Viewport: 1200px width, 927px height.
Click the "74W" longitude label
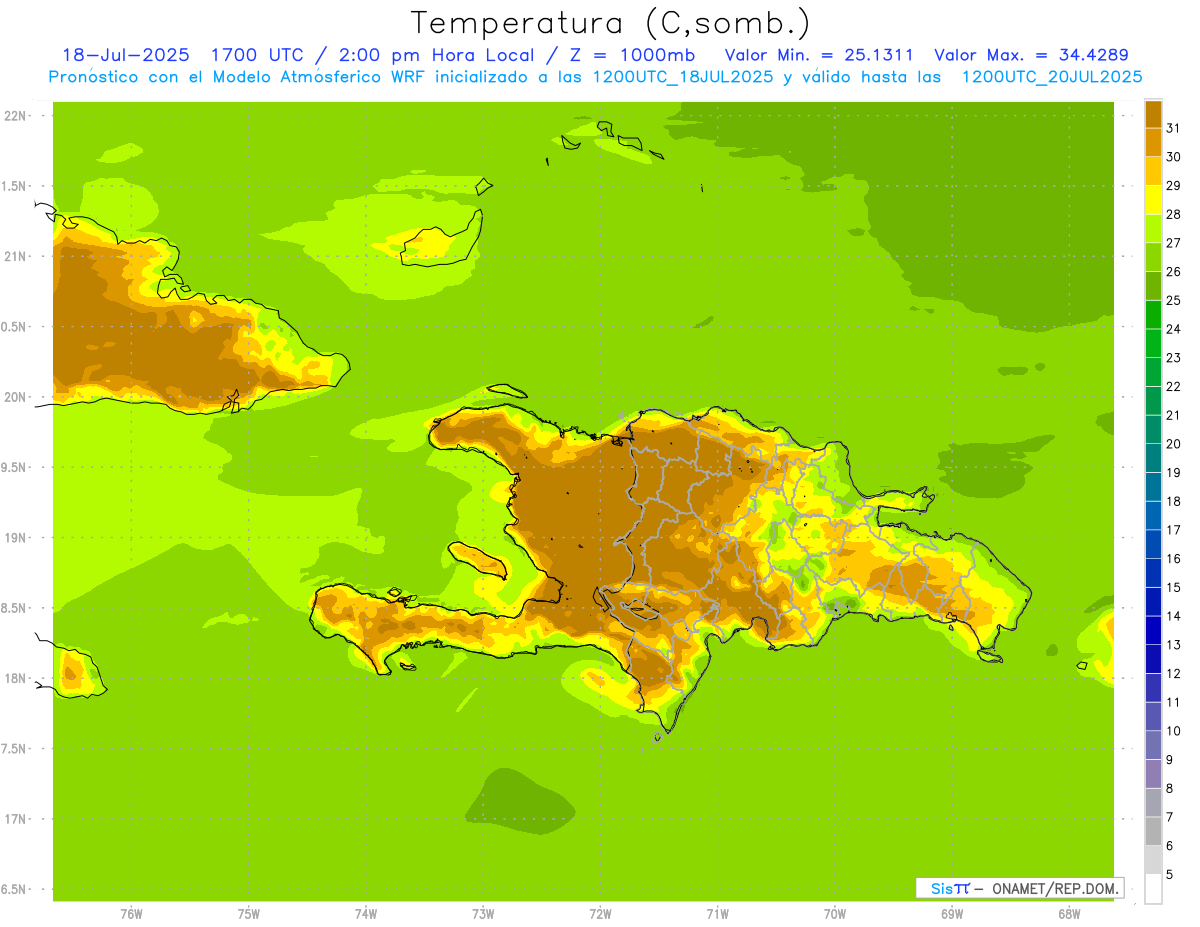click(x=366, y=914)
